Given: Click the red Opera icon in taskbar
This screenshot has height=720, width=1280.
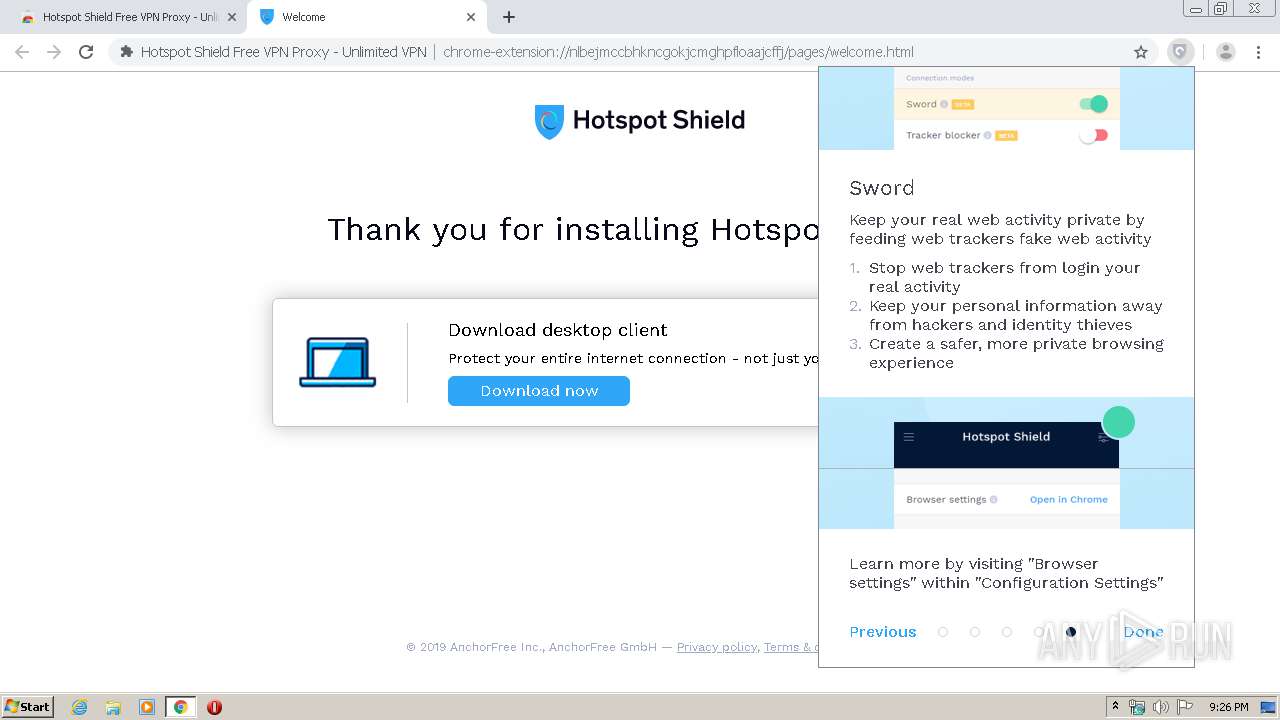Looking at the screenshot, I should [214, 707].
